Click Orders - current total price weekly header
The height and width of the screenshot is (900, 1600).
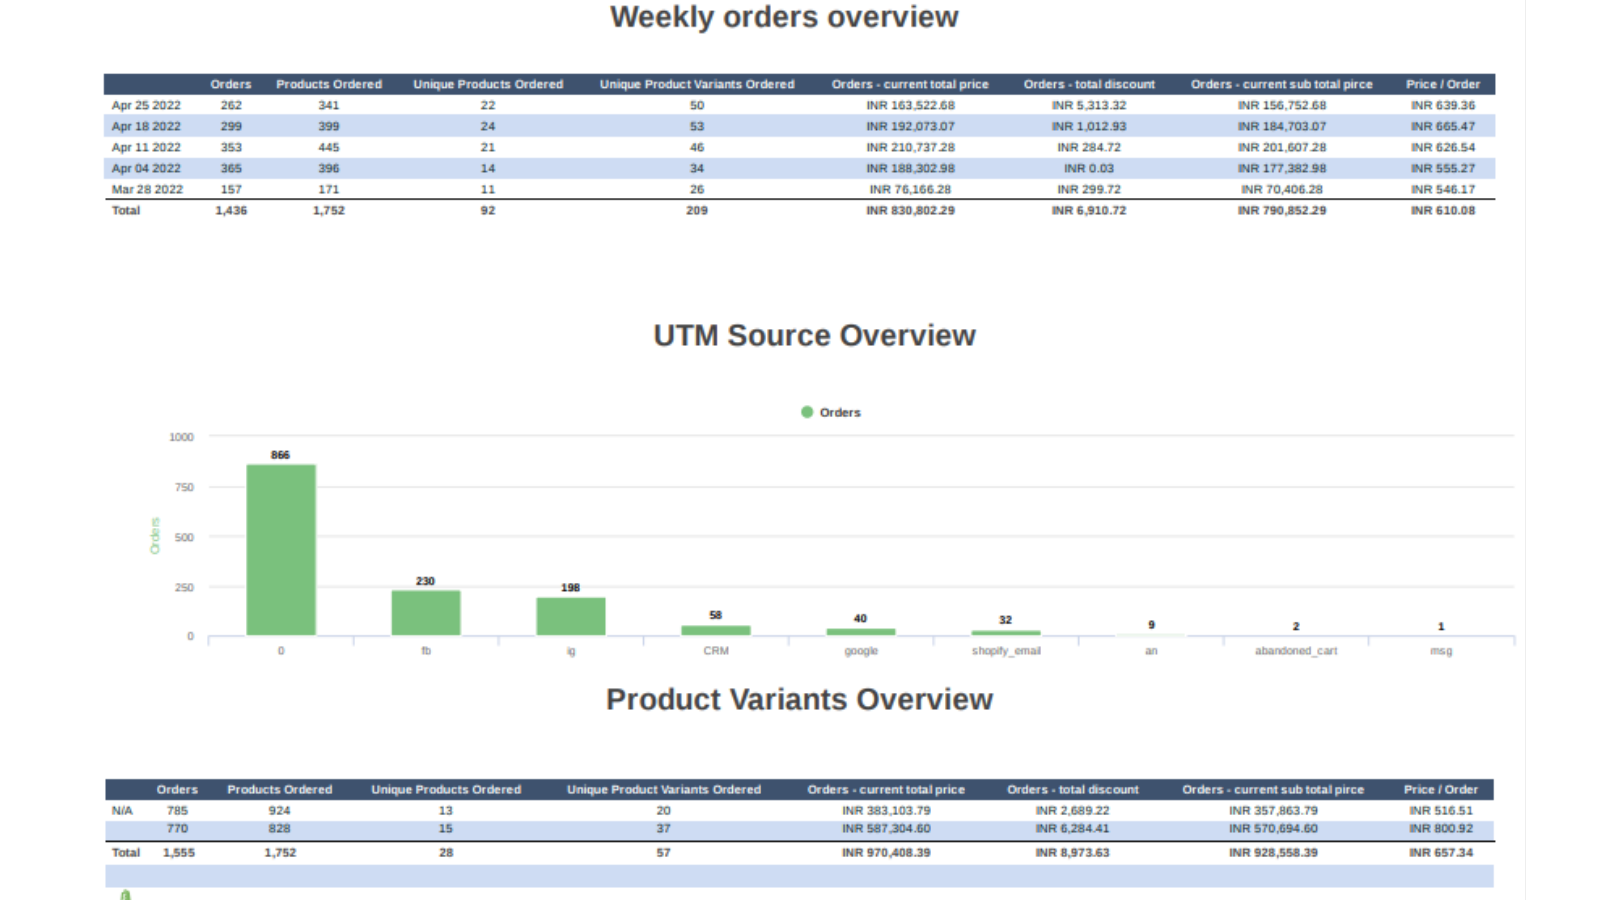(x=910, y=84)
